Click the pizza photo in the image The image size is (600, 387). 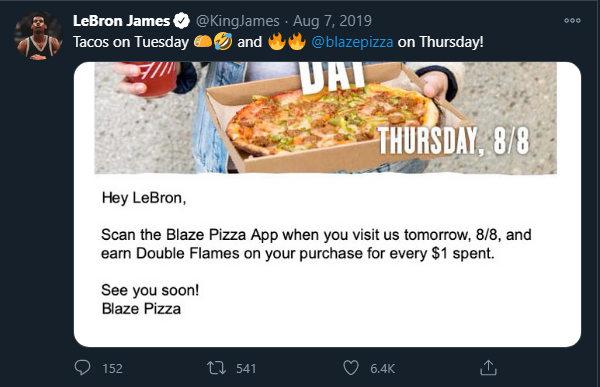[325, 118]
